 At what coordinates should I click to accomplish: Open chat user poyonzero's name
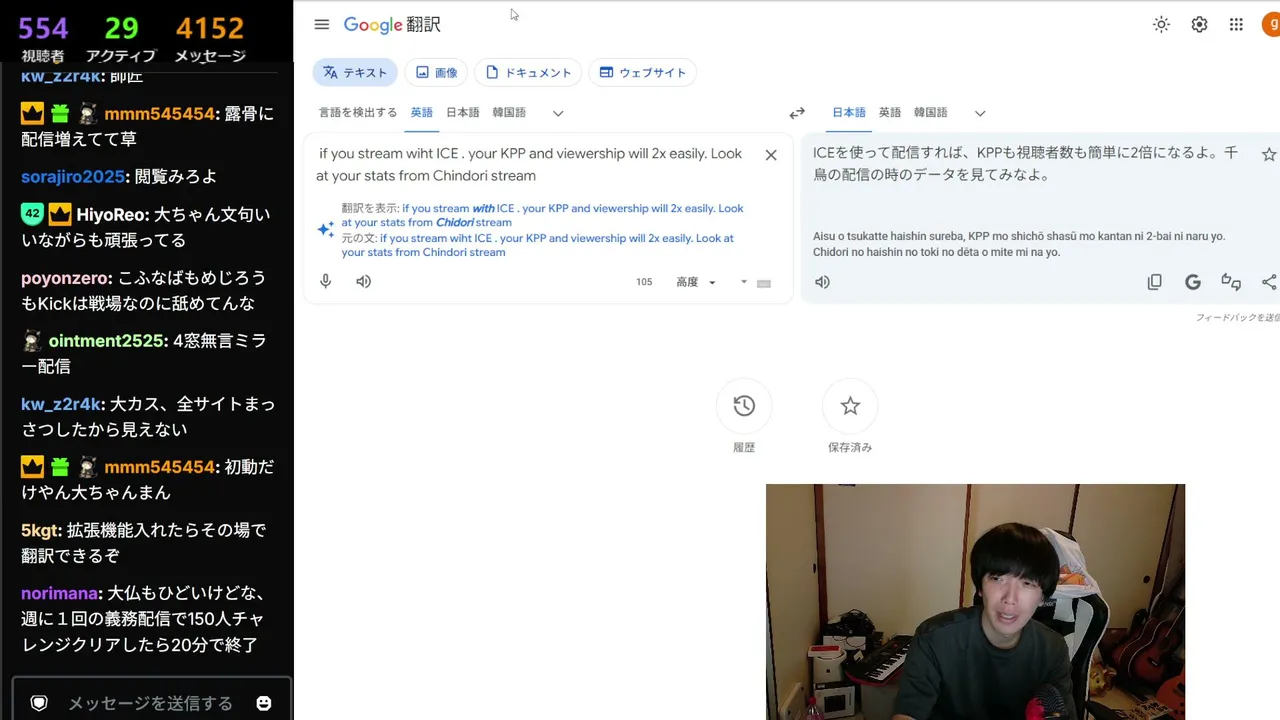(x=65, y=278)
